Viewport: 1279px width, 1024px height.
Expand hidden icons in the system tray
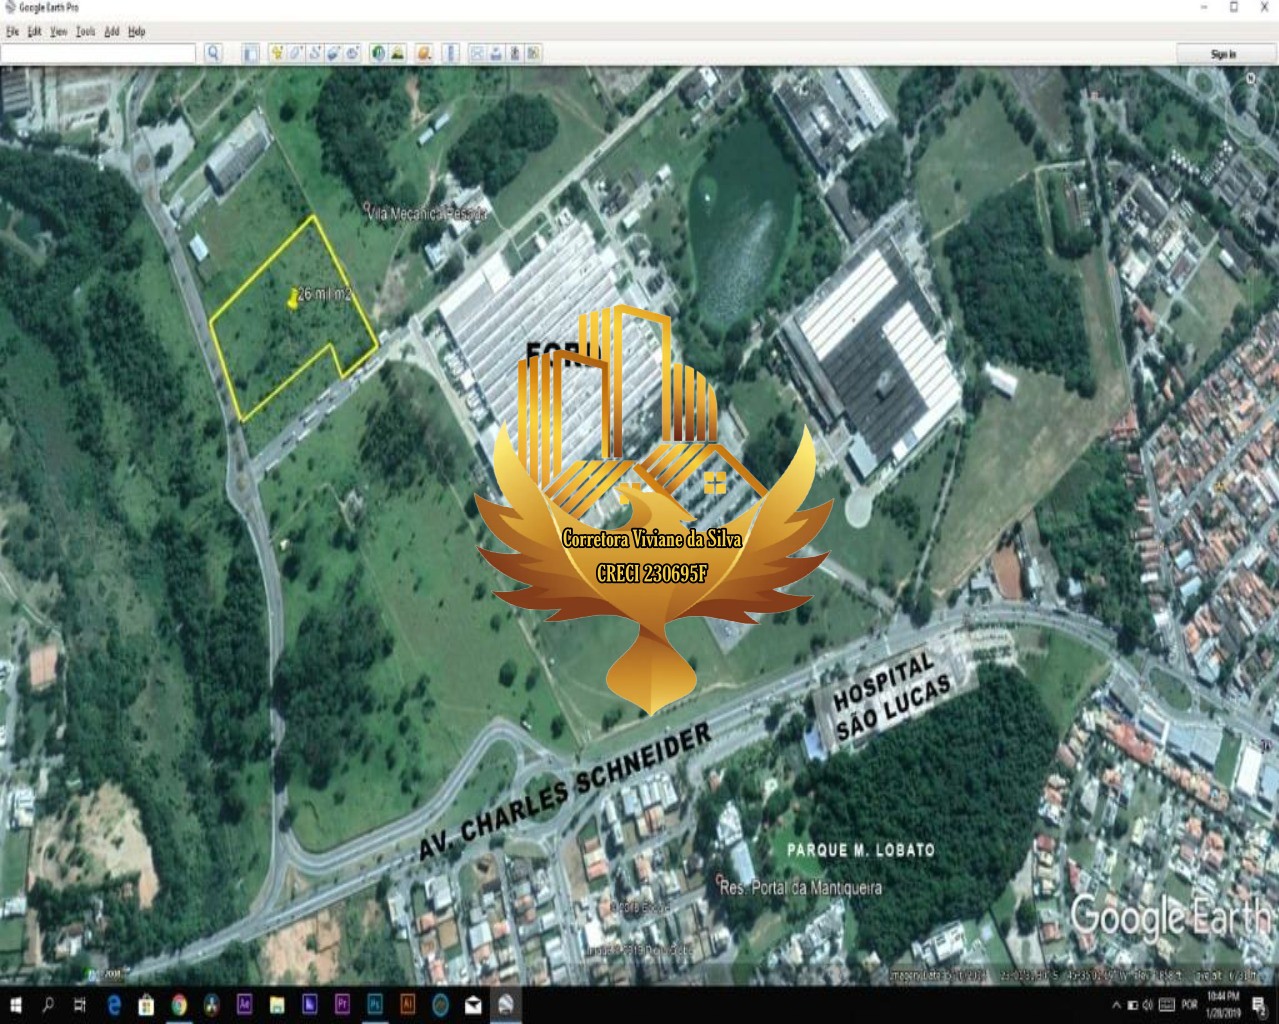(1117, 1006)
